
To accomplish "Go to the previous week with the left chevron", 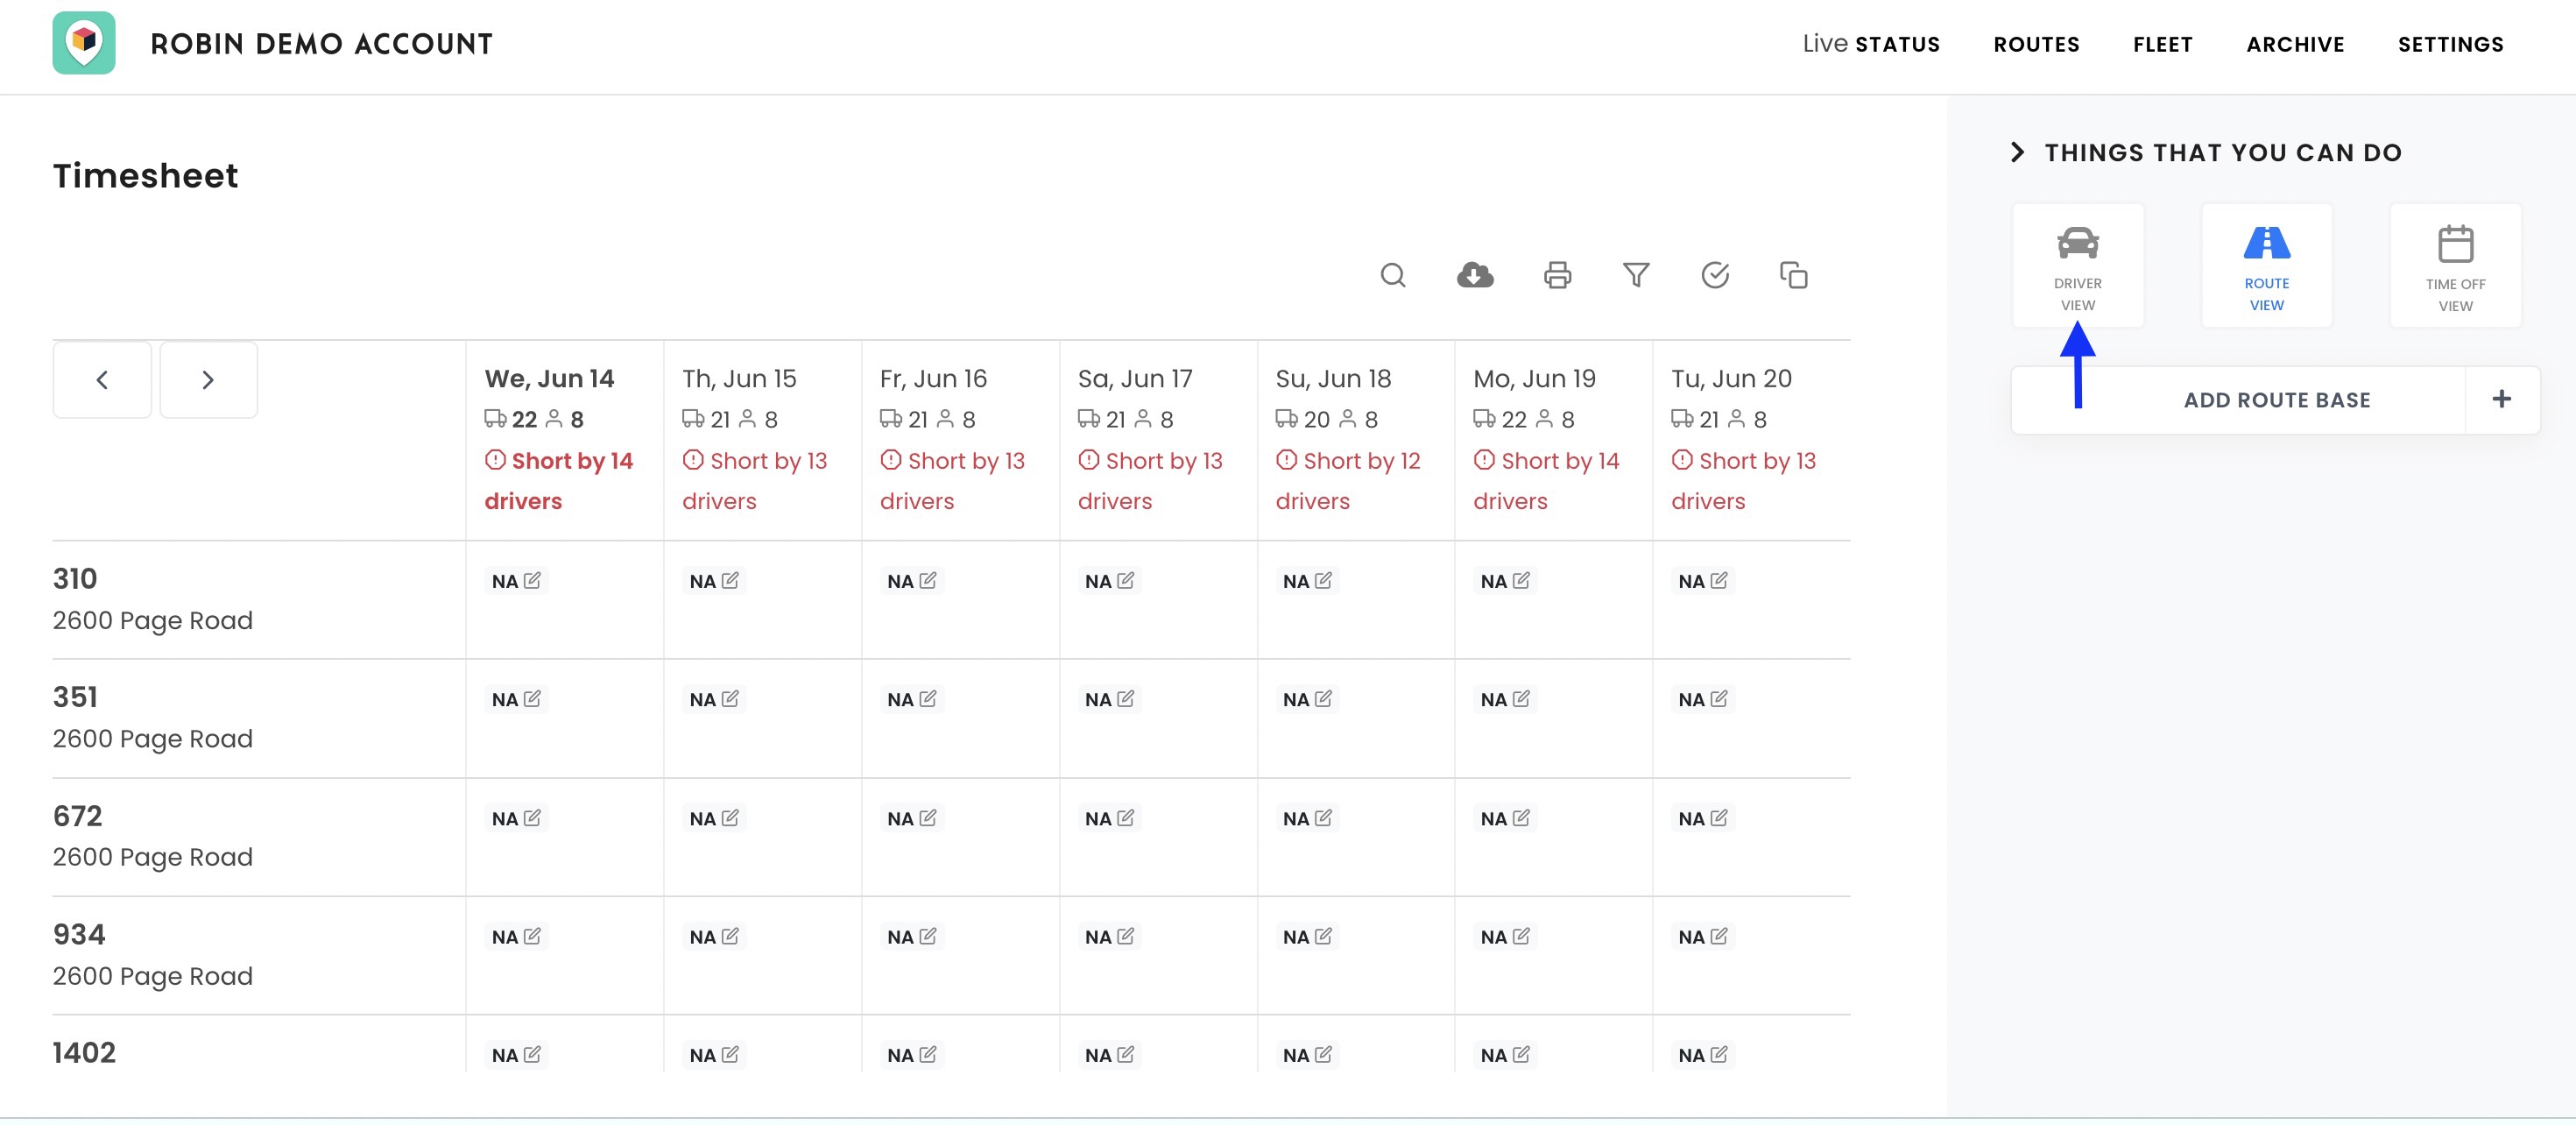I will tap(102, 380).
